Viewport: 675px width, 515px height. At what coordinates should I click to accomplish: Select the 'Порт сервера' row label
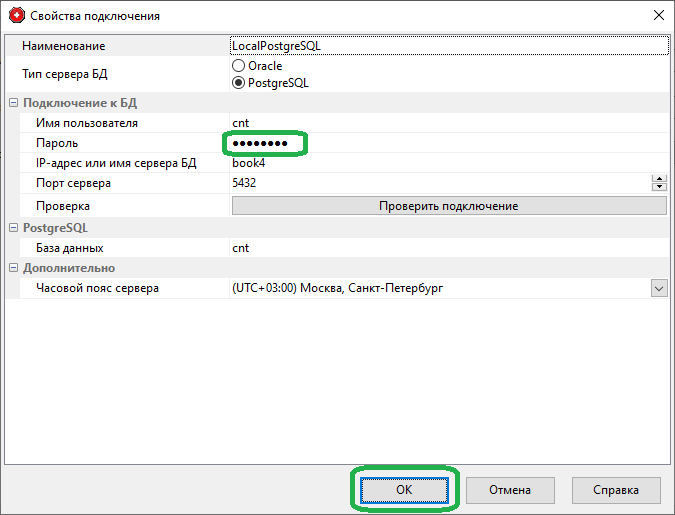(x=73, y=183)
